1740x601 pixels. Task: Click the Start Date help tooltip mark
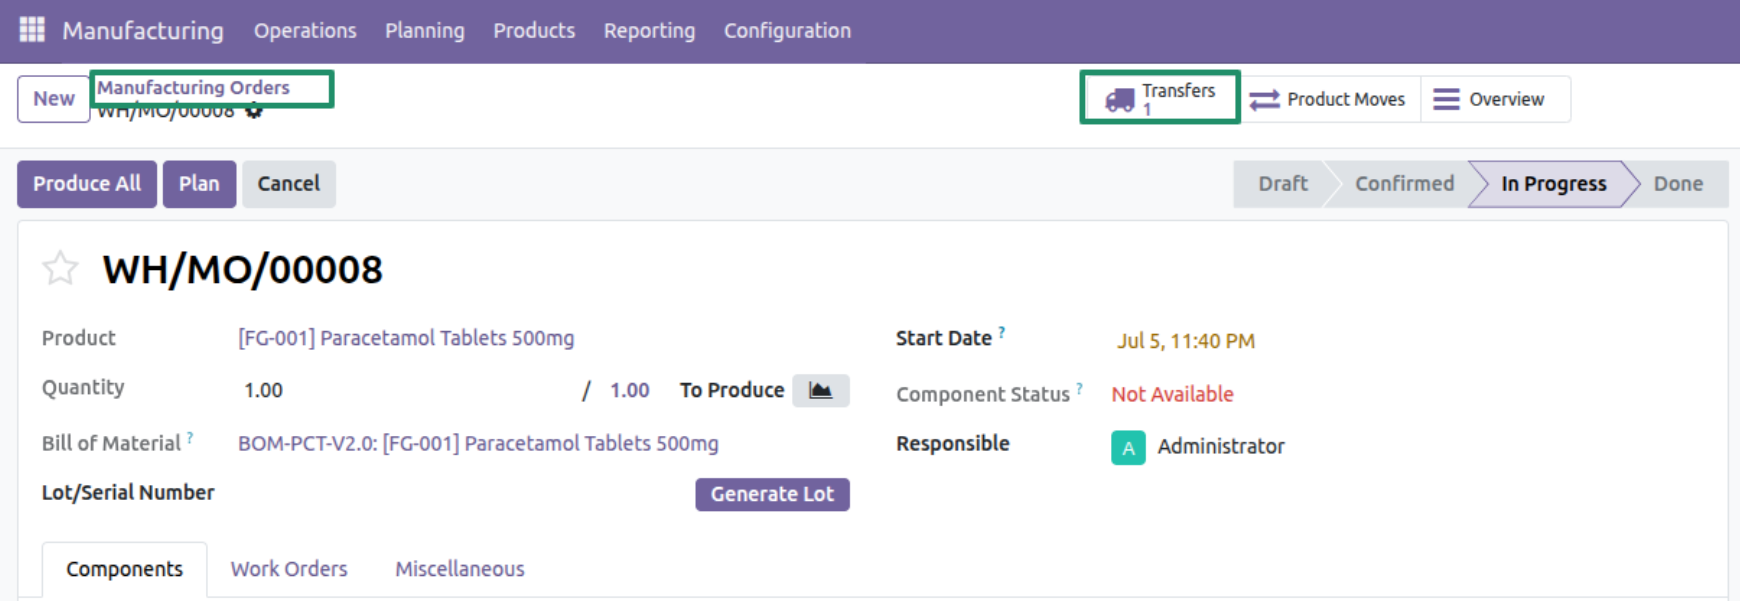click(x=1001, y=332)
